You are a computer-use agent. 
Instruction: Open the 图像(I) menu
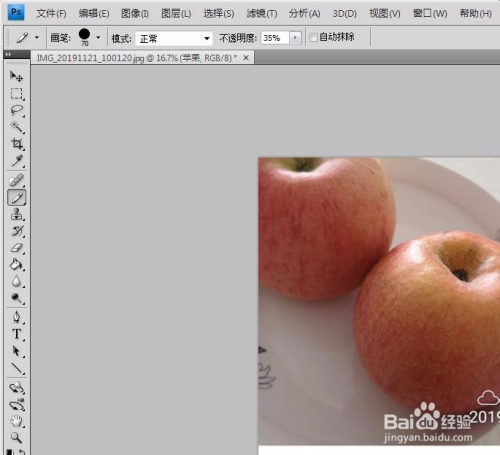(135, 14)
